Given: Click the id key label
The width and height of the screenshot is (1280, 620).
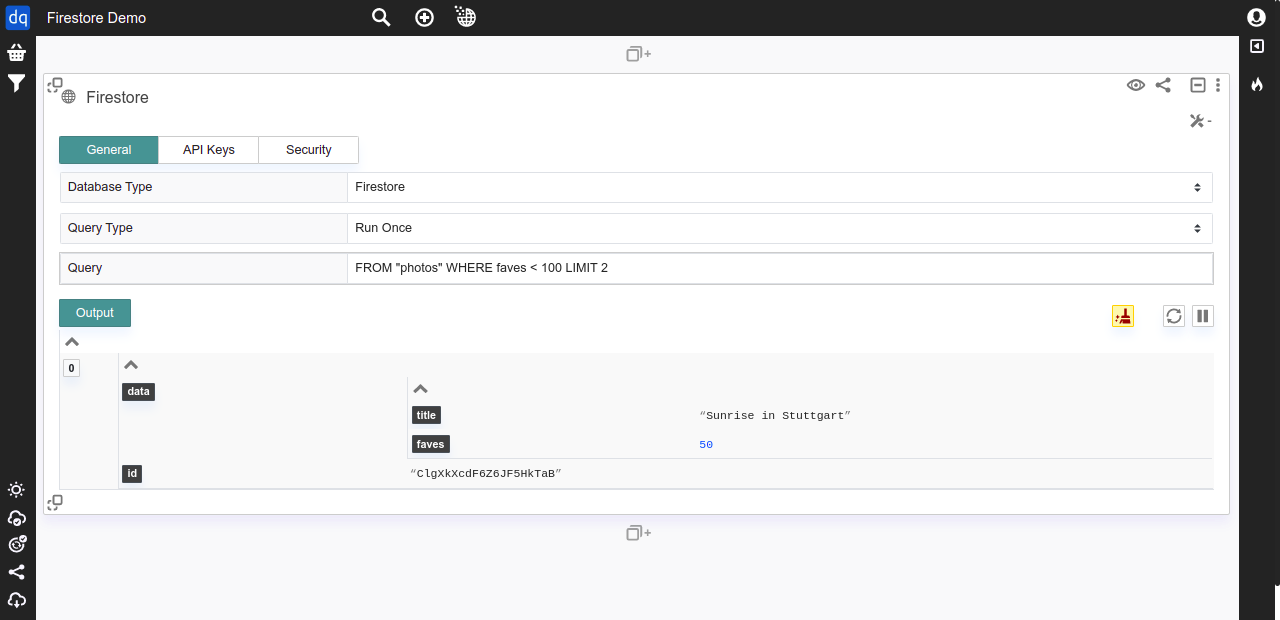Looking at the screenshot, I should pyautogui.click(x=132, y=474).
